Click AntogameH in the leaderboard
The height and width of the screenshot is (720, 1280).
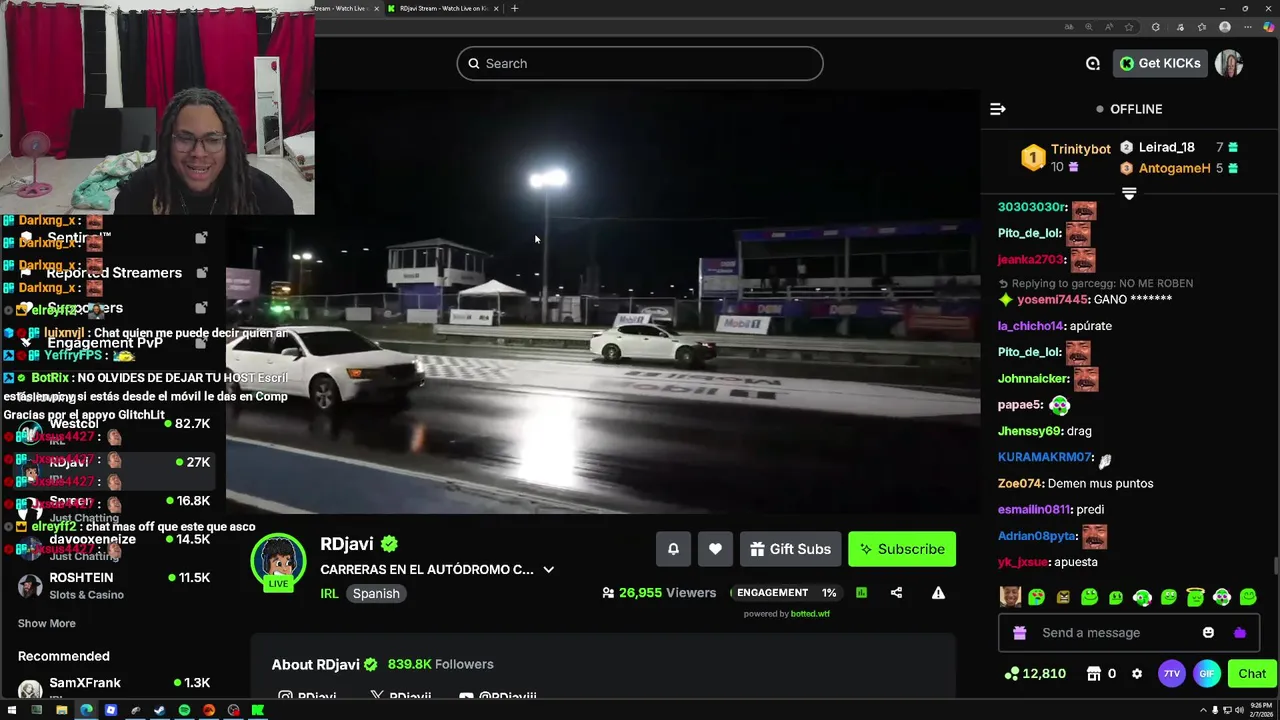1174,169
